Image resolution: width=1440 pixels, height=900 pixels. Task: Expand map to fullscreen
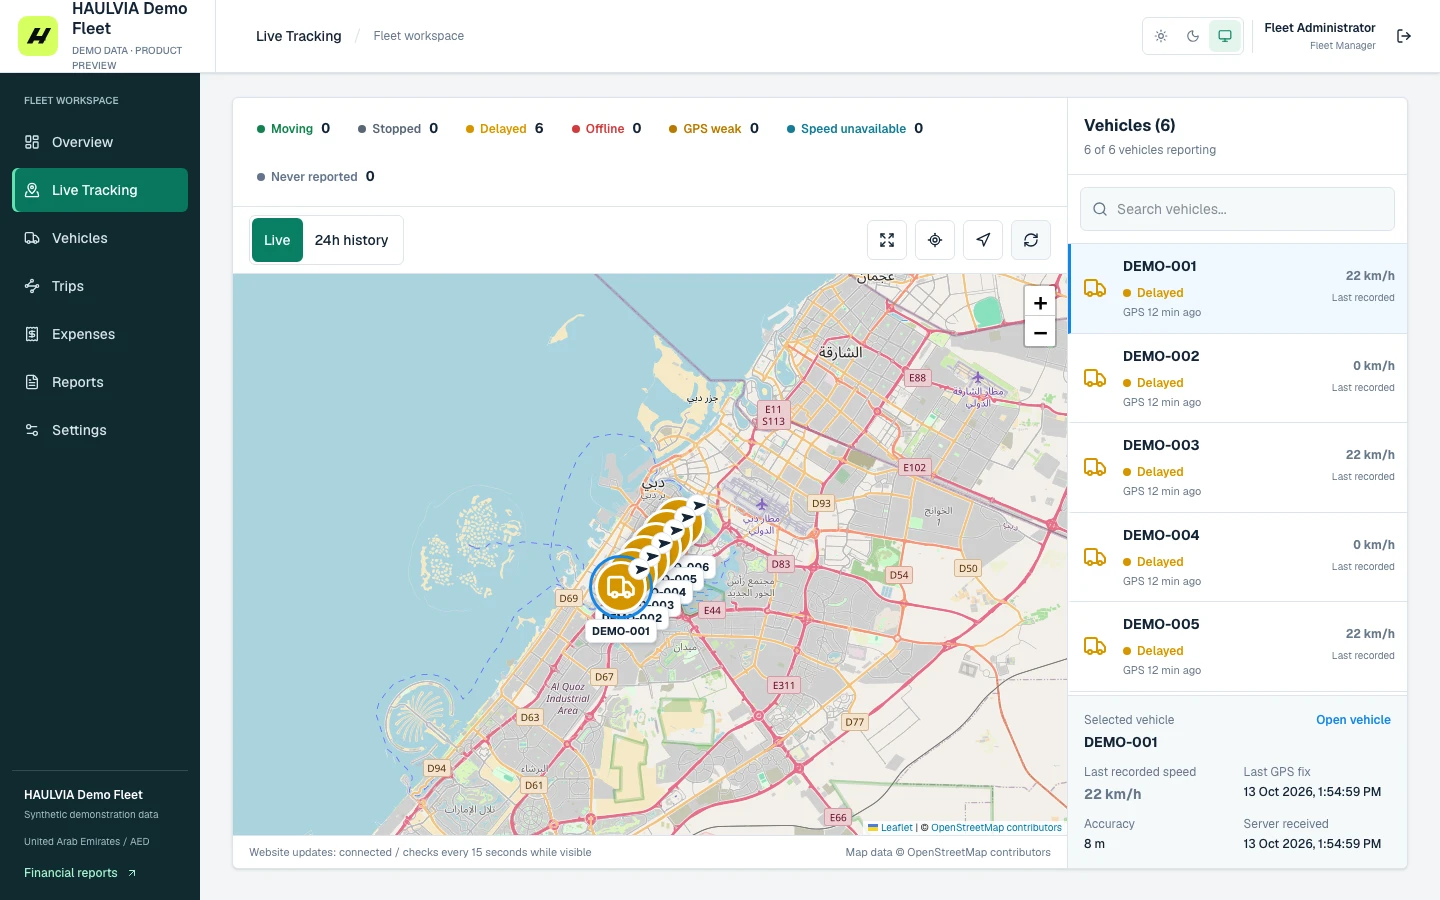click(887, 240)
